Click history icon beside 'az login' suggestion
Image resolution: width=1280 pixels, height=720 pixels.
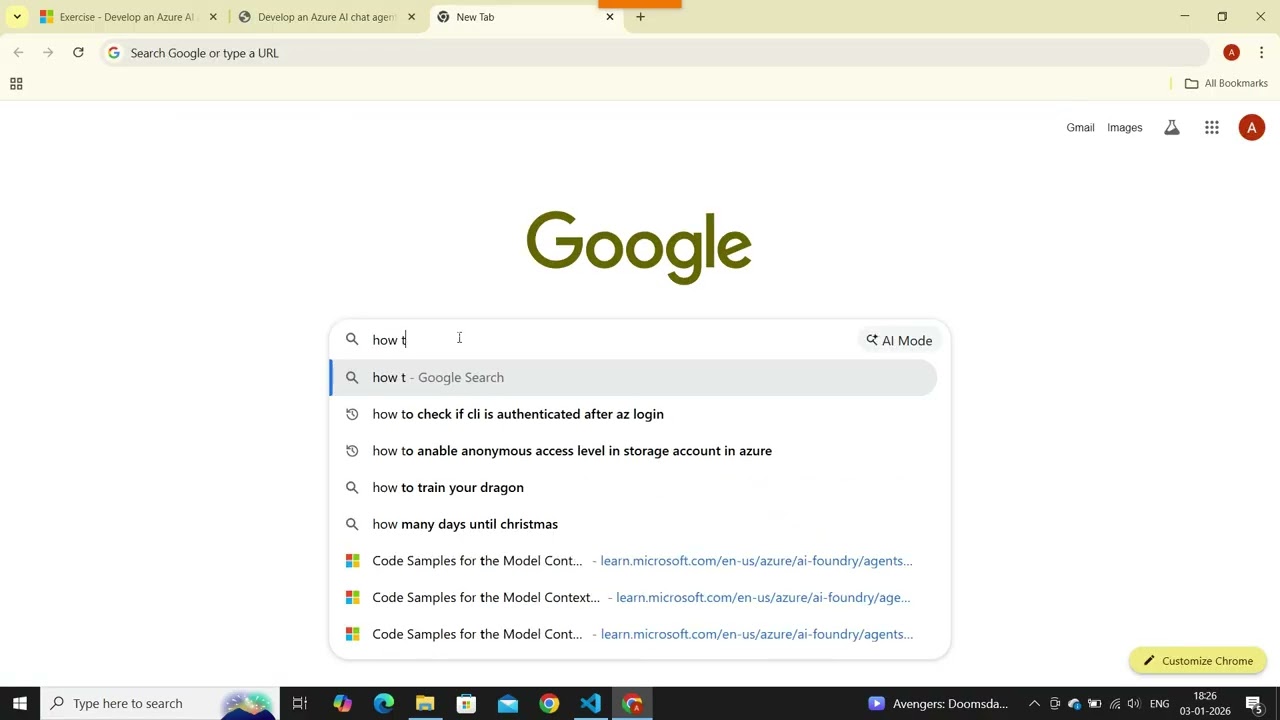point(352,414)
